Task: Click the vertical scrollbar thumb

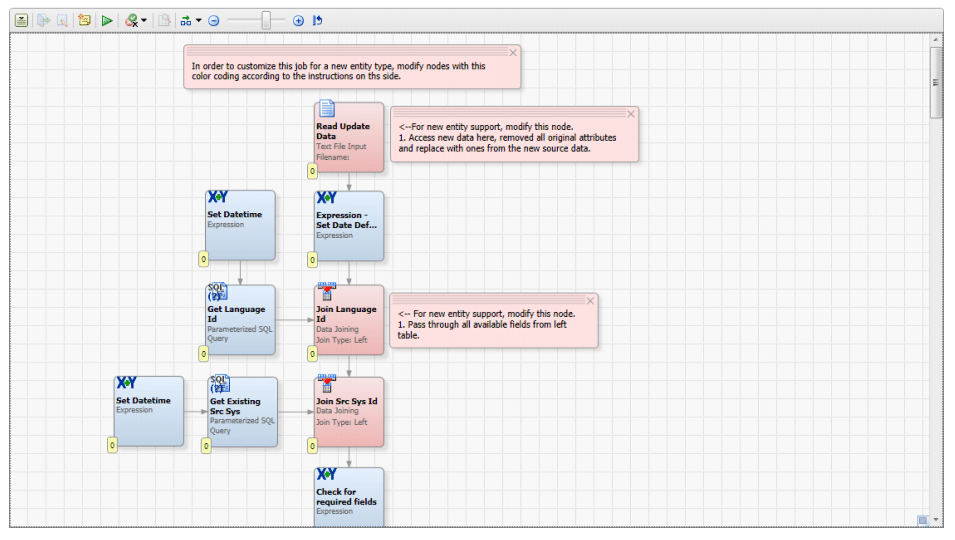Action: point(936,82)
